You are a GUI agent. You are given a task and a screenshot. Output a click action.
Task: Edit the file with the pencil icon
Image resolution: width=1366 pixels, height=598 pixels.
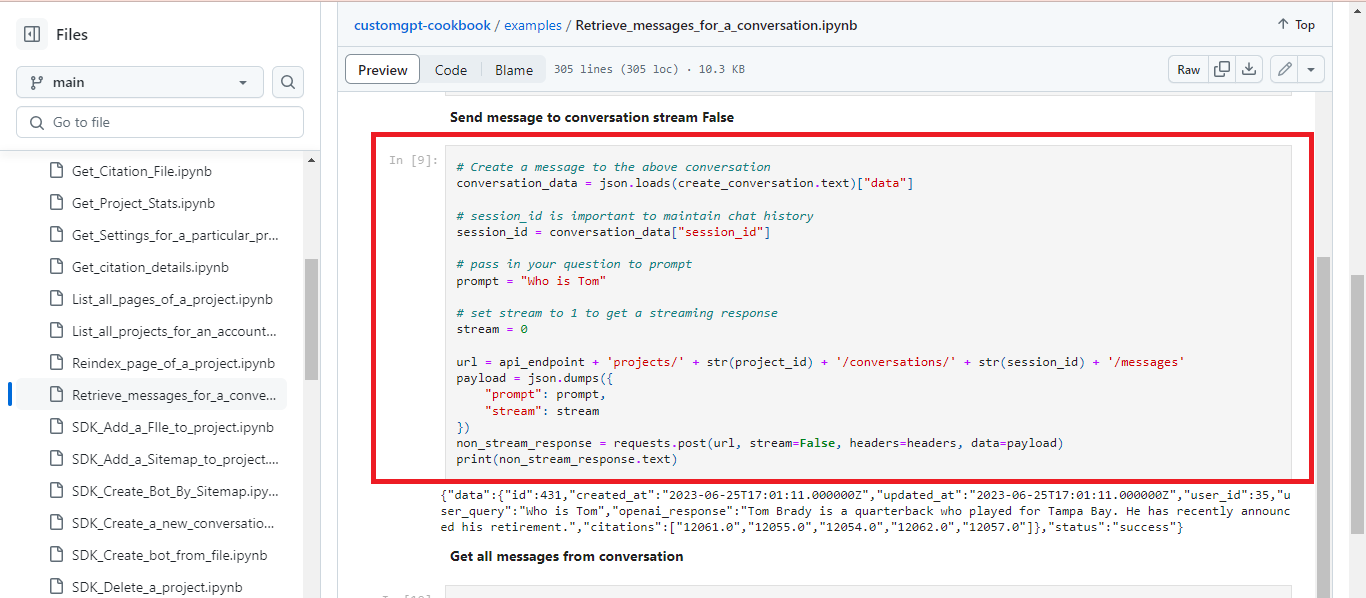click(x=1284, y=69)
